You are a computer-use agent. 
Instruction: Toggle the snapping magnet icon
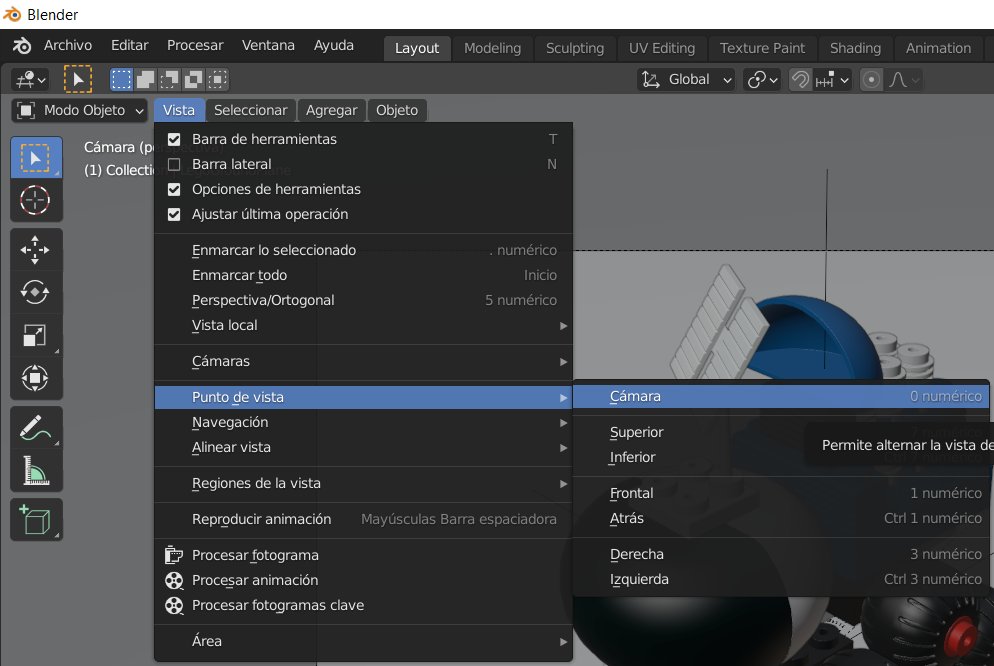click(801, 80)
